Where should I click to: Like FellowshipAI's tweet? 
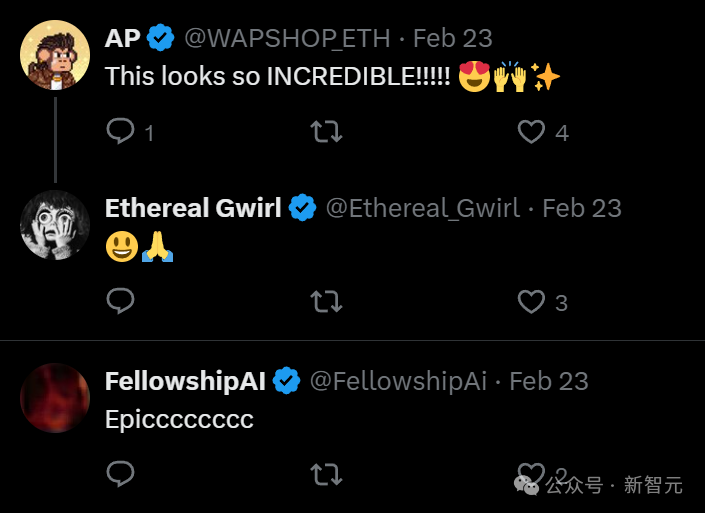pyautogui.click(x=531, y=473)
